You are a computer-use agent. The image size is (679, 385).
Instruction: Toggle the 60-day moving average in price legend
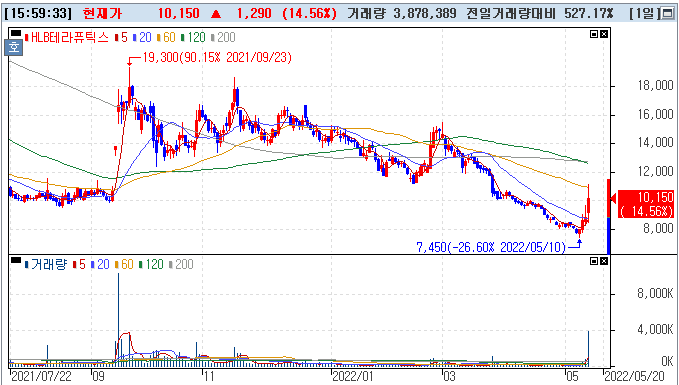[166, 38]
